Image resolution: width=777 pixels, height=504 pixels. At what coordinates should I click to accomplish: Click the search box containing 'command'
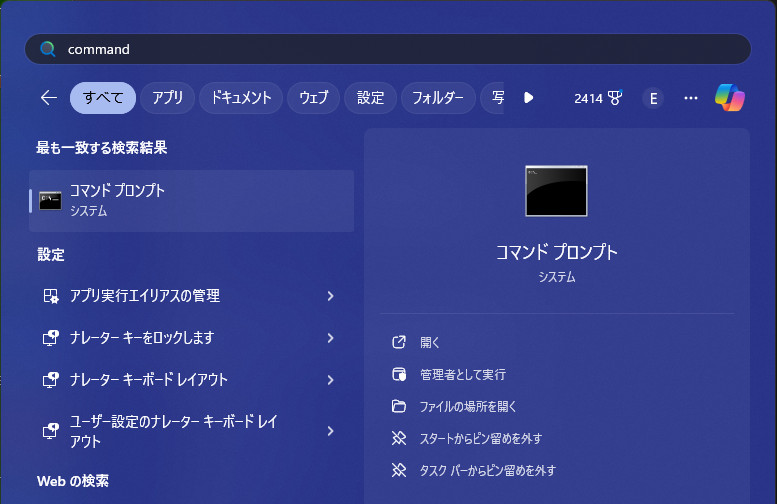point(388,49)
